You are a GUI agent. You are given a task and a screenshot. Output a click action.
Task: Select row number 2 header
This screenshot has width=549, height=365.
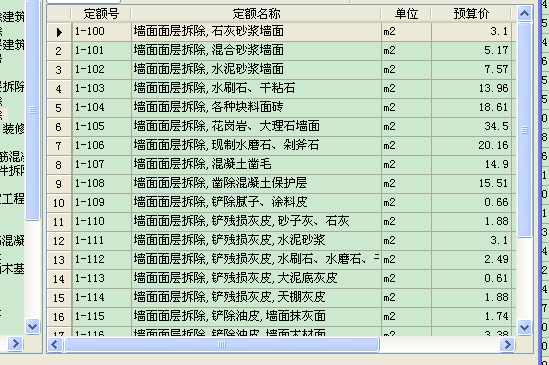click(x=59, y=51)
